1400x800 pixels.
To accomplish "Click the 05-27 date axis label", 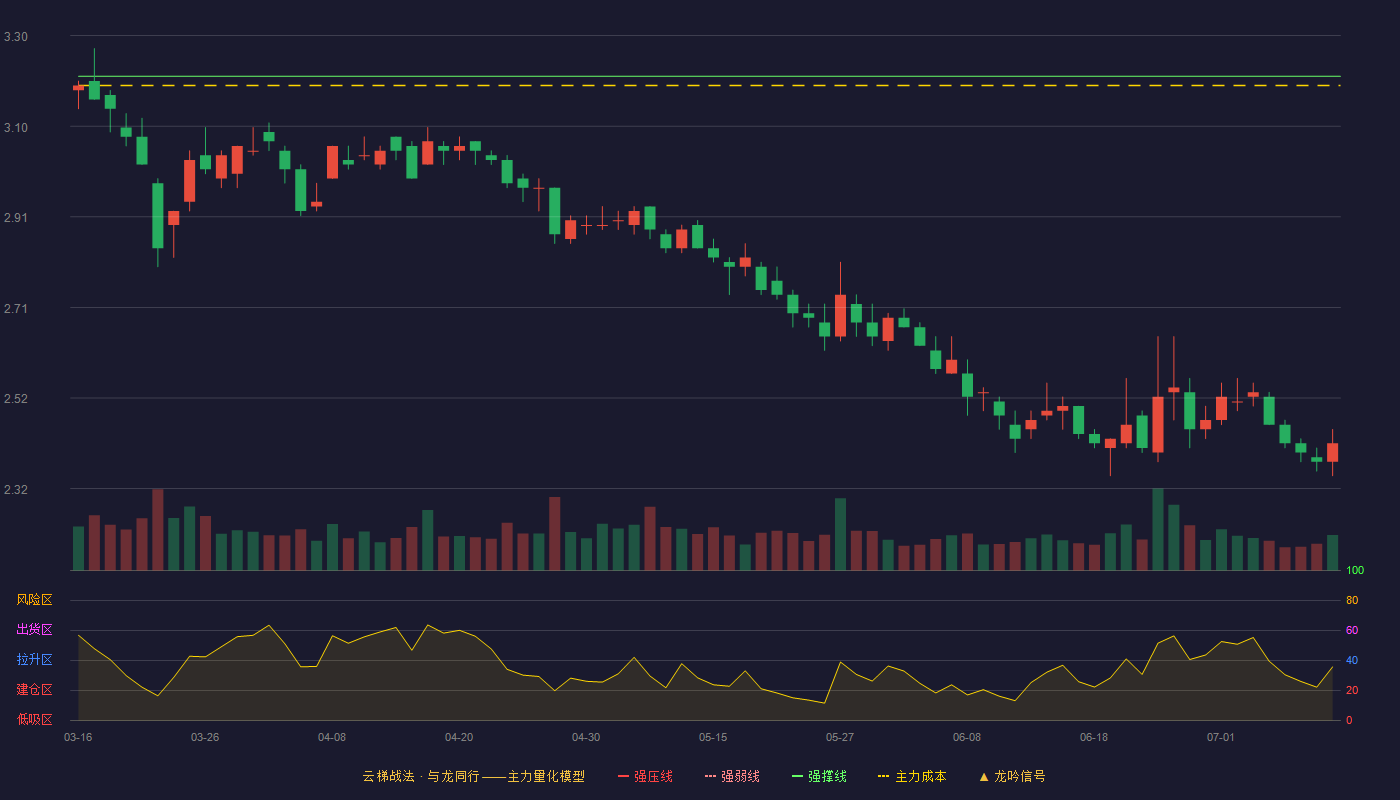I will tap(840, 737).
